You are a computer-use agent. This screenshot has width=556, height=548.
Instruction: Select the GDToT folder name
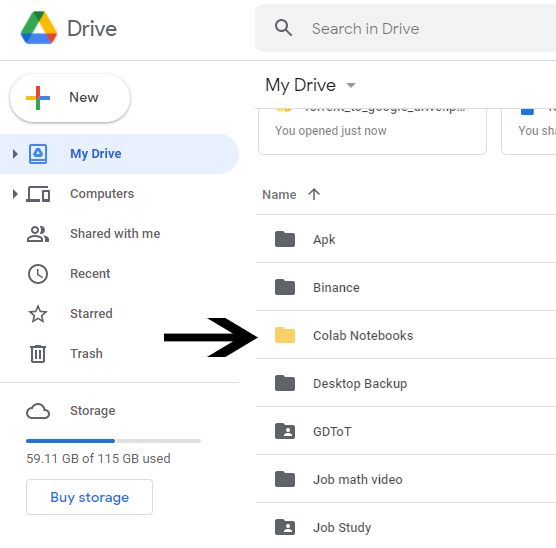(332, 431)
